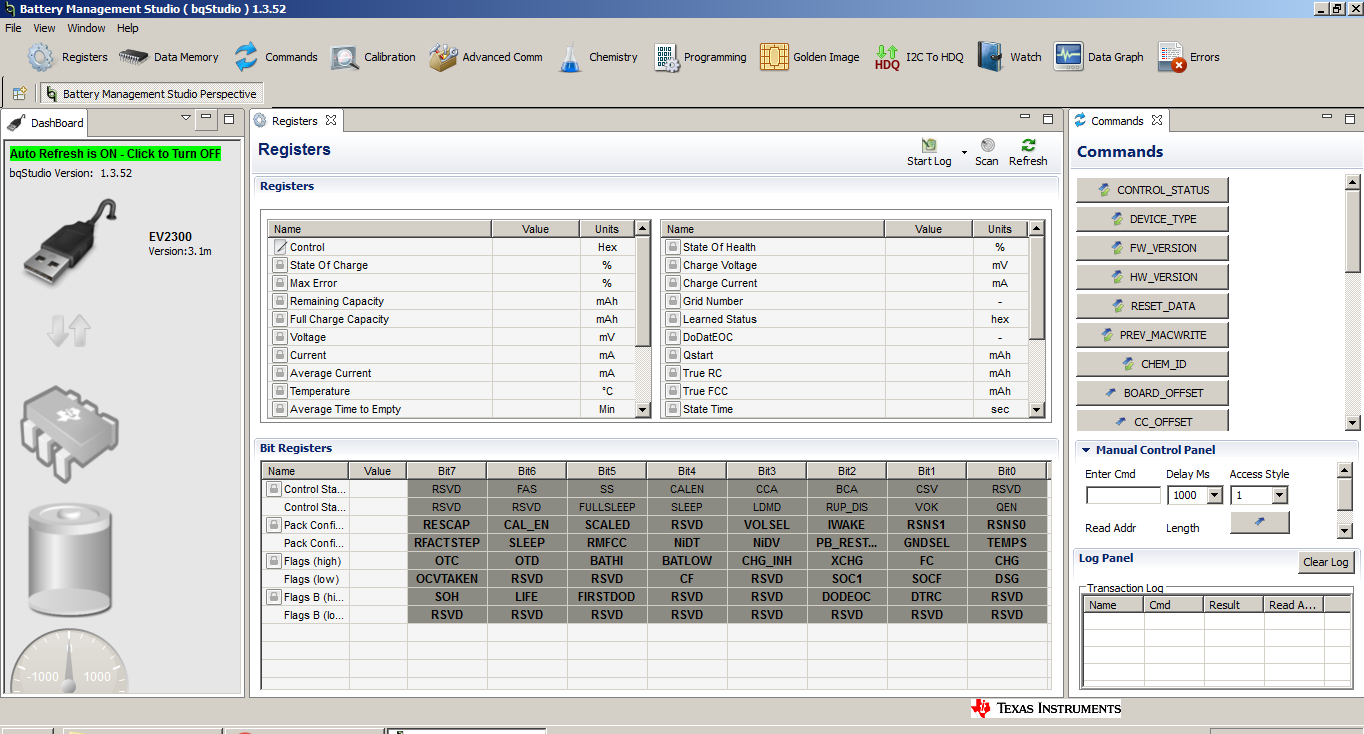Click the Start Log icon

[x=929, y=146]
